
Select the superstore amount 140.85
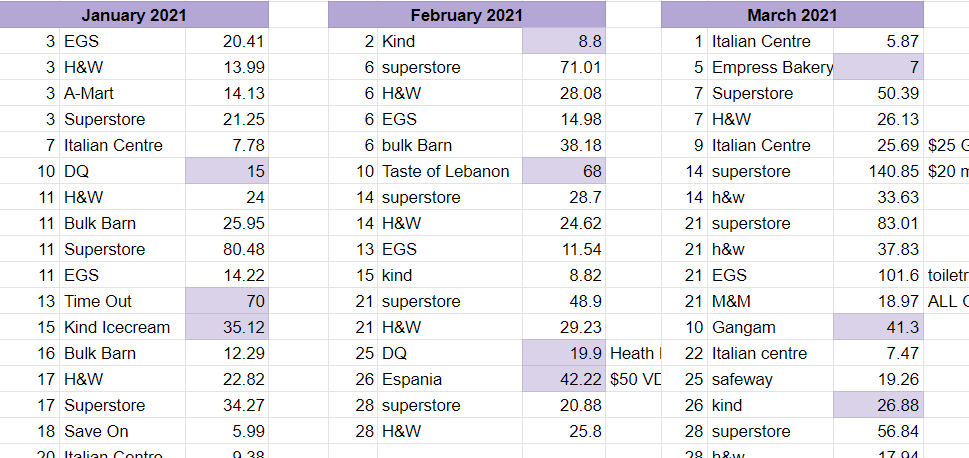tap(878, 171)
